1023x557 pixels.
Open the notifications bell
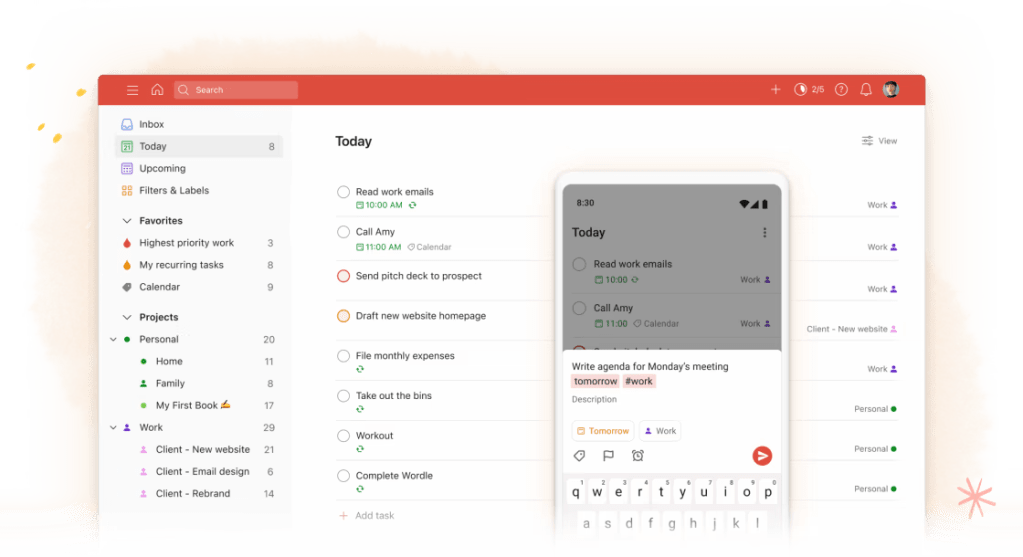pyautogui.click(x=866, y=90)
